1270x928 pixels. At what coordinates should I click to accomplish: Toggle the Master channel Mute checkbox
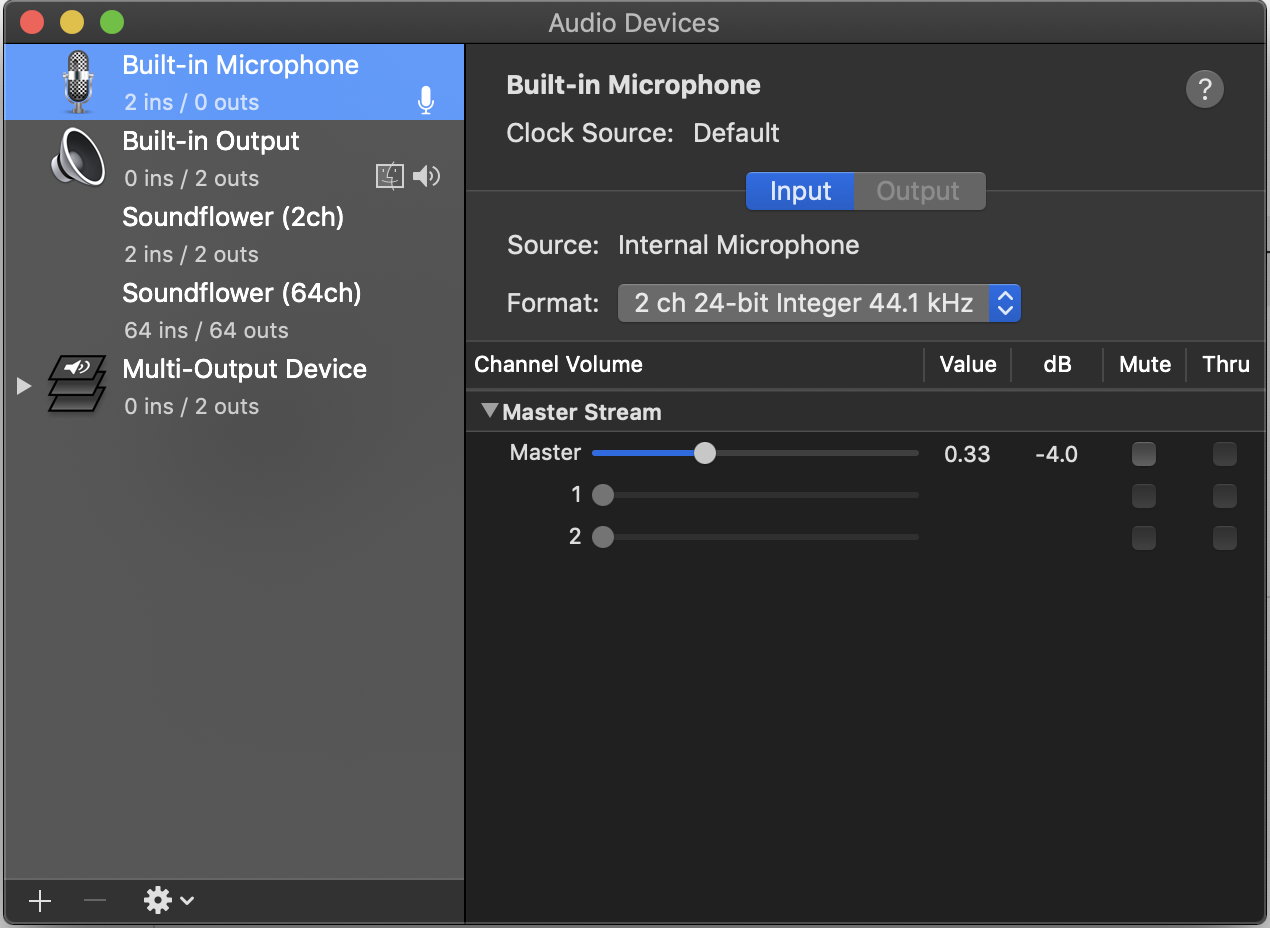(x=1143, y=454)
